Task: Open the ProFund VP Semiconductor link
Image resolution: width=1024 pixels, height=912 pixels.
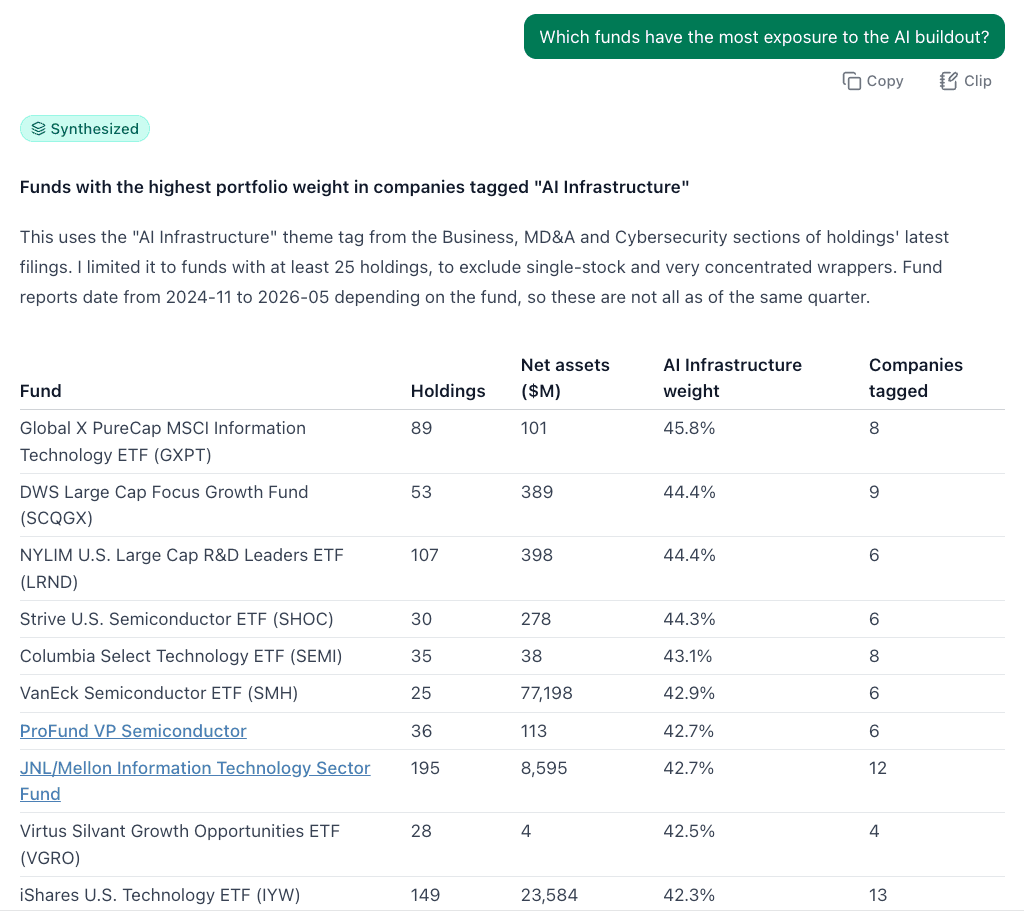Action: (133, 731)
